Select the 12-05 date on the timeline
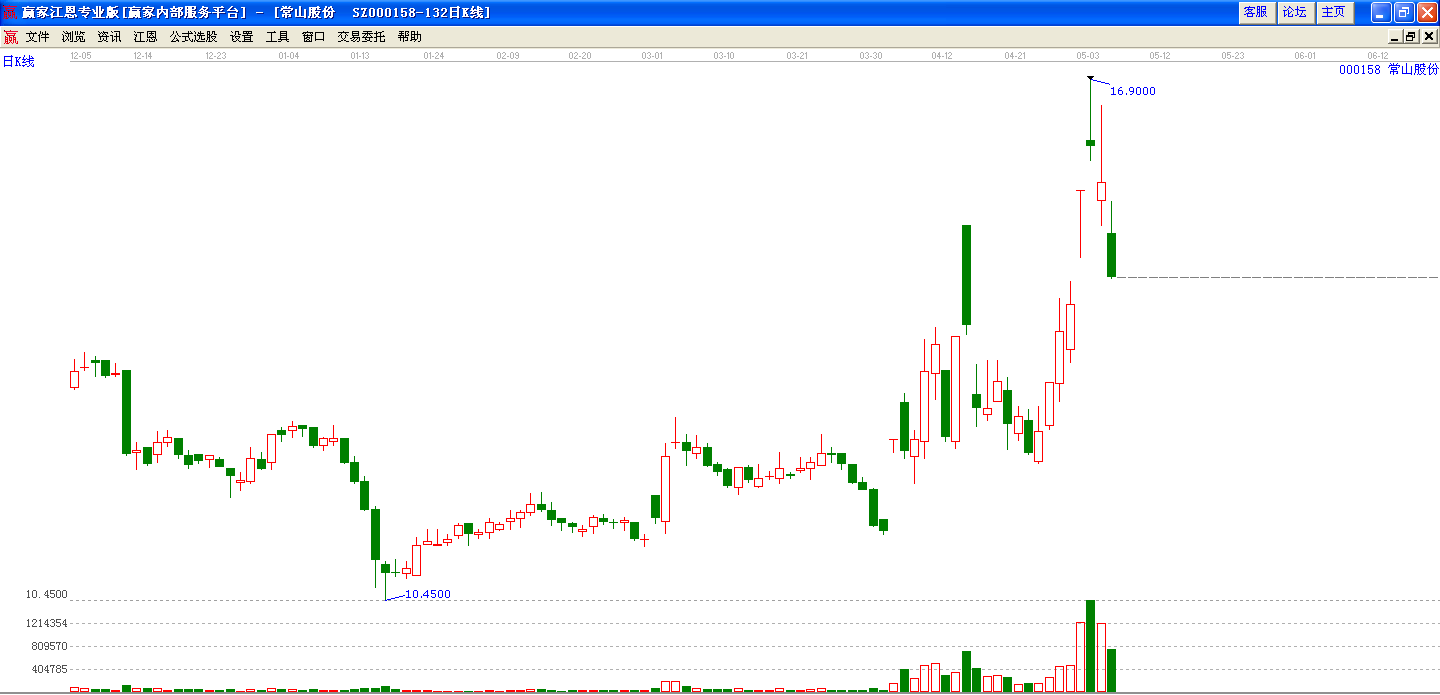The width and height of the screenshot is (1440, 695). [x=81, y=56]
